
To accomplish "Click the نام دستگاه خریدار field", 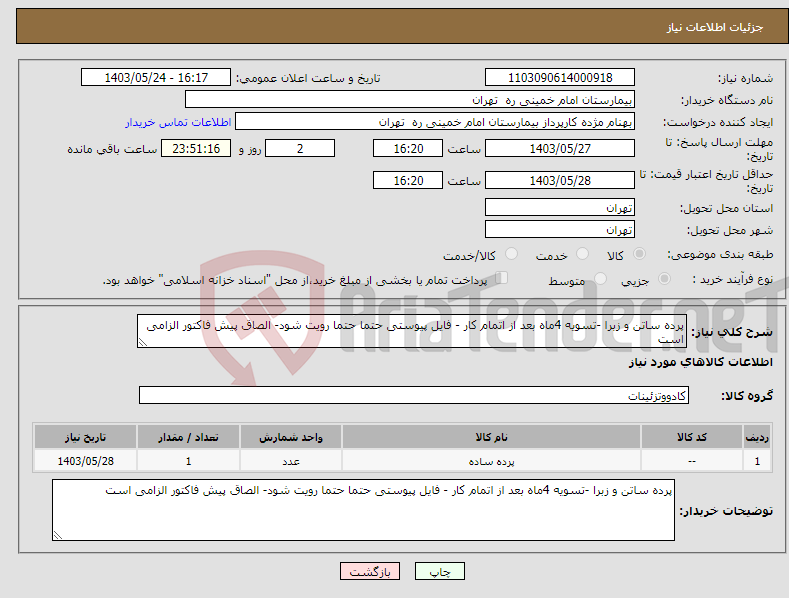I will 410,100.
